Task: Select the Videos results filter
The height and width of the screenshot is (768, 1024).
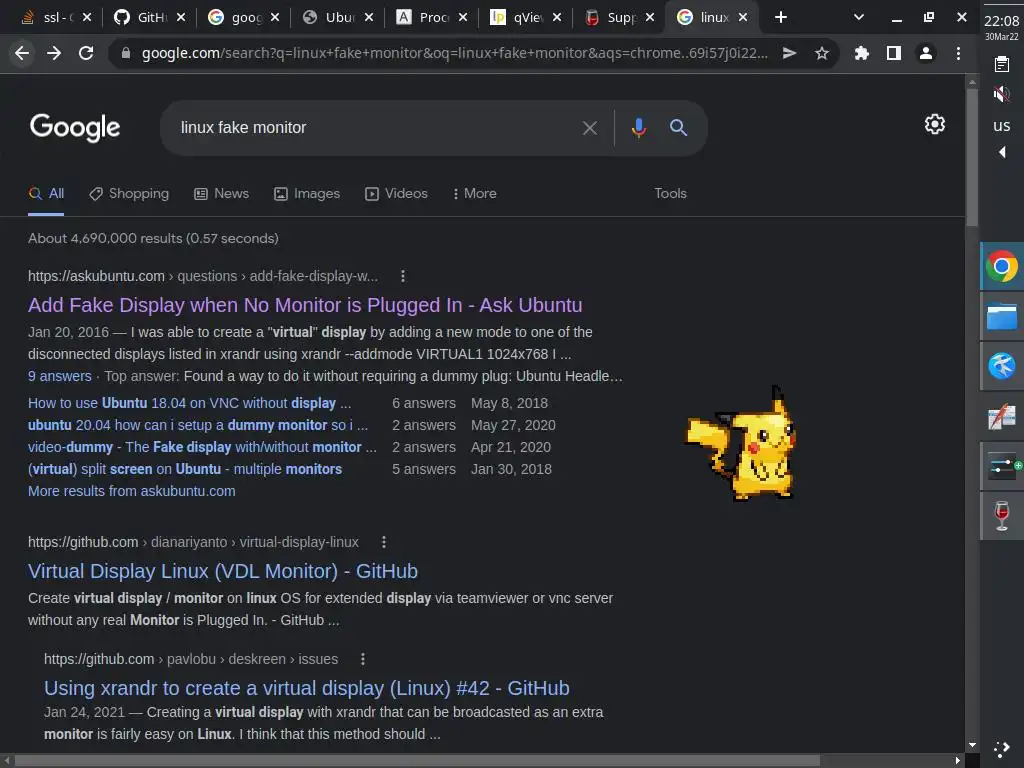Action: (x=396, y=193)
